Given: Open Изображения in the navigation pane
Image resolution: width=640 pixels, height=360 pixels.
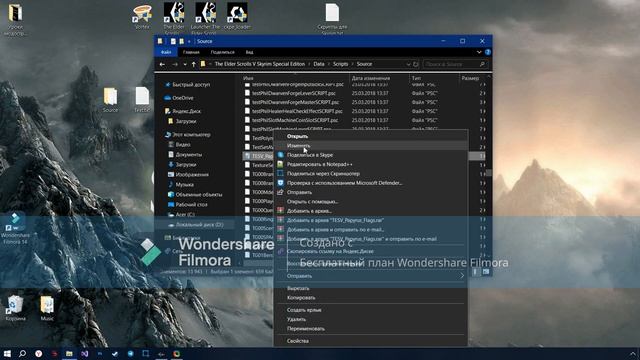Looking at the screenshot, I should coord(192,175).
